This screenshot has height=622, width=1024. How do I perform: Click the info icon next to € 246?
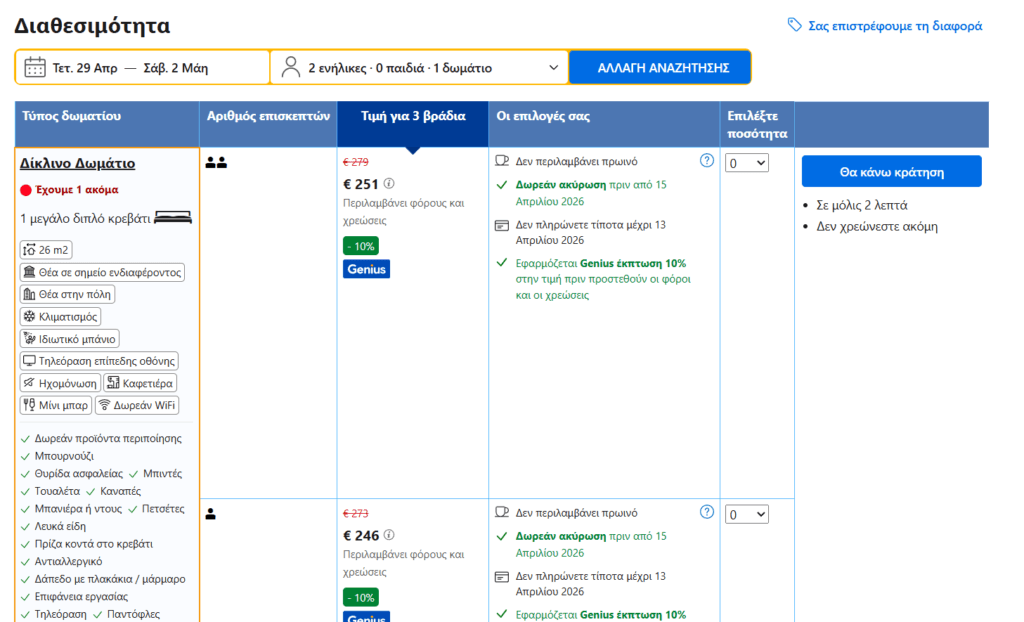390,536
